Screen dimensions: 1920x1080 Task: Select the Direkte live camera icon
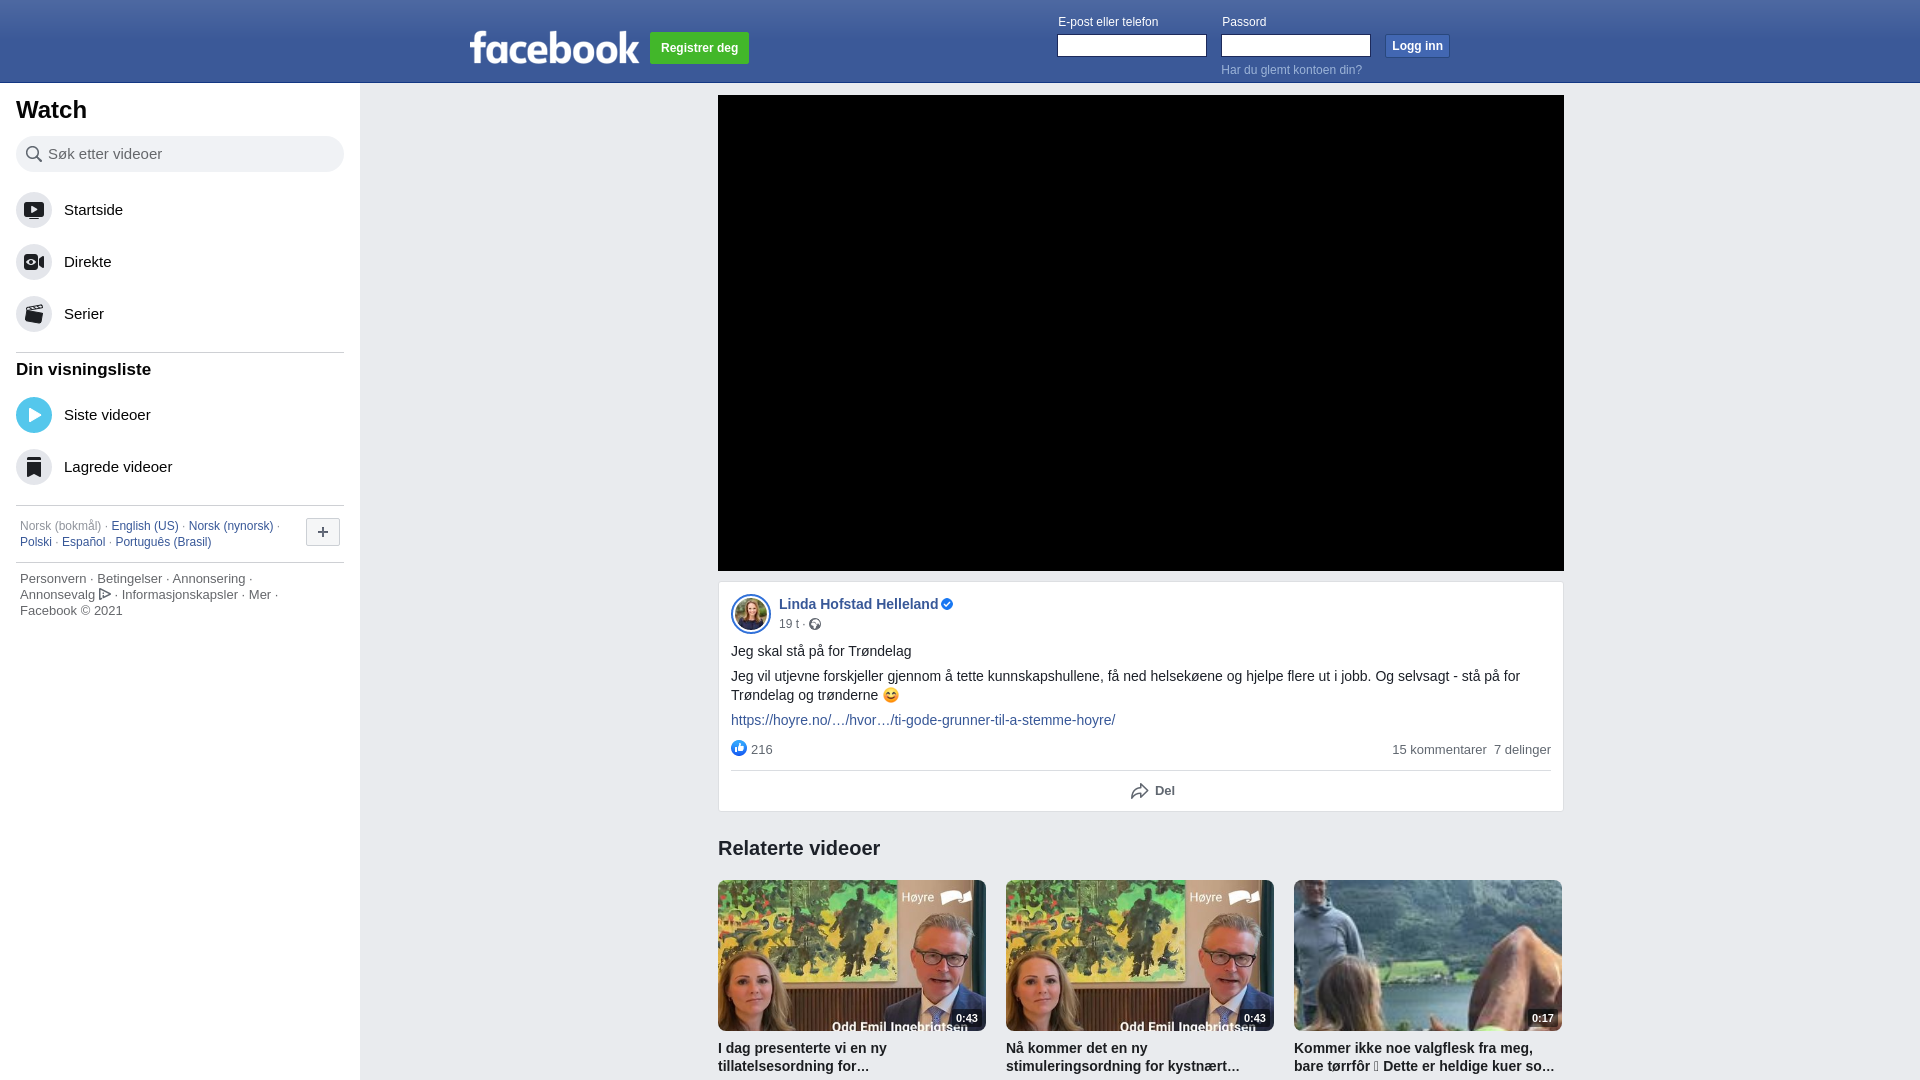point(34,262)
